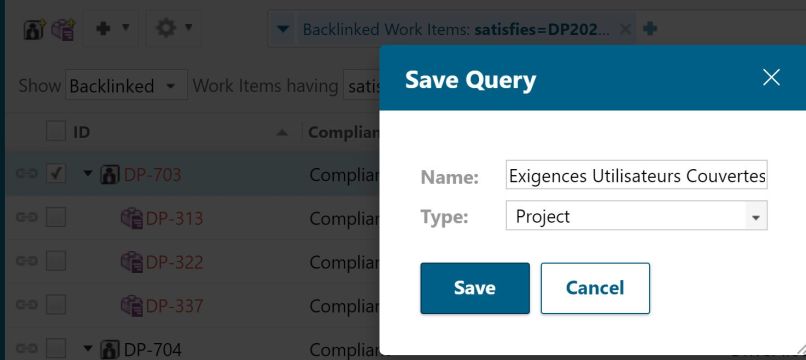The width and height of the screenshot is (806, 360).
Task: Uncheck the DP-703 row checkbox
Action: tap(56, 174)
